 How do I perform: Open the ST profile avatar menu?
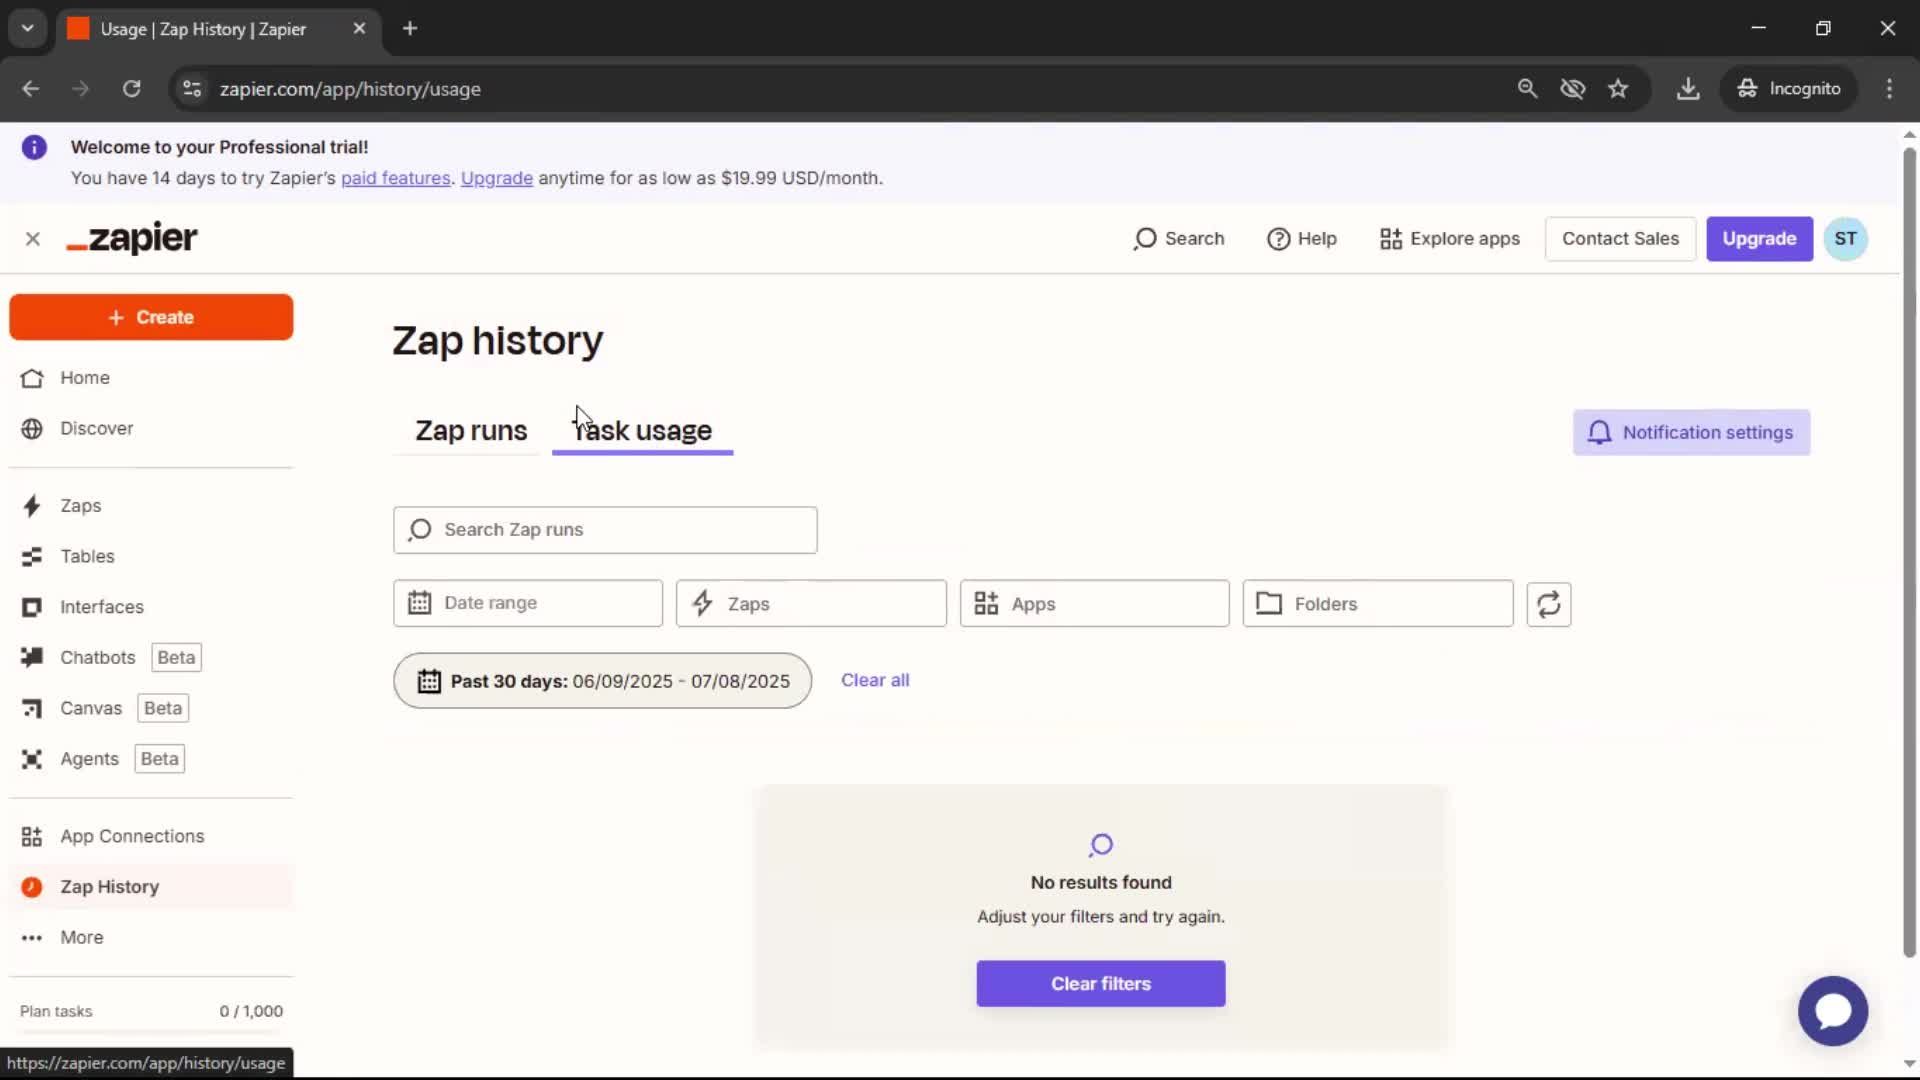[1845, 239]
